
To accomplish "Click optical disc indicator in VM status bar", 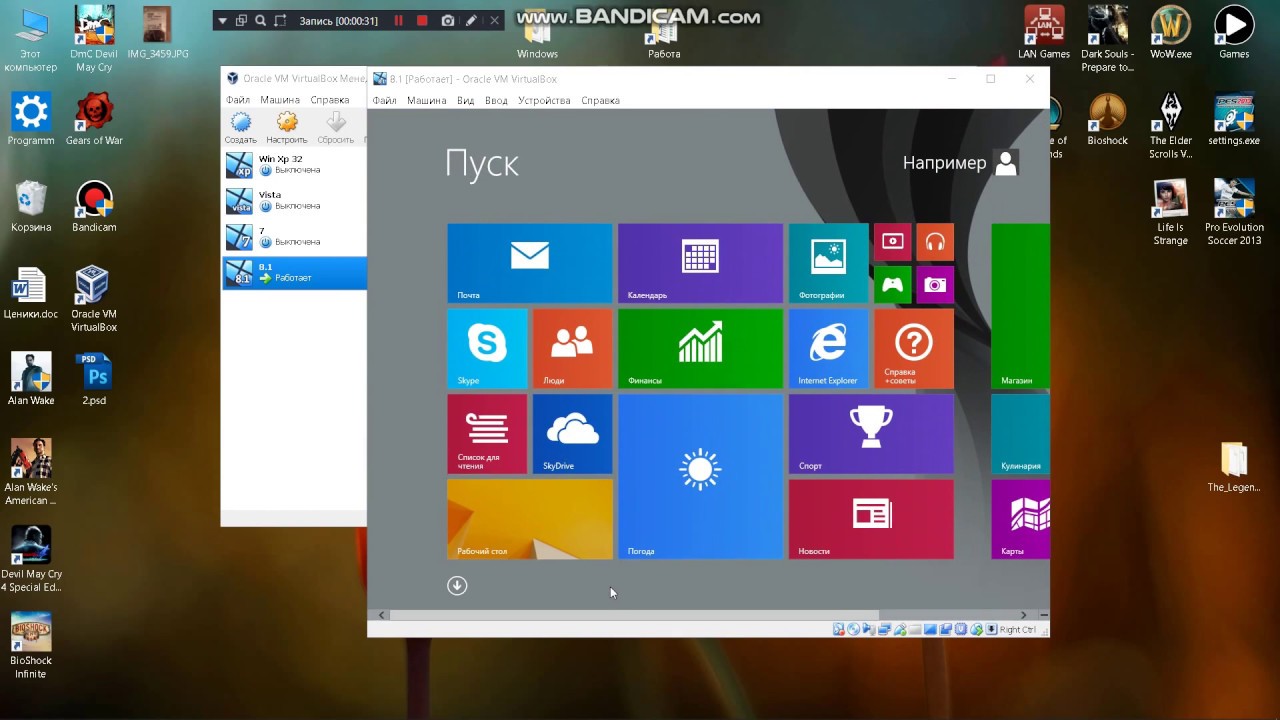I will (x=853, y=629).
